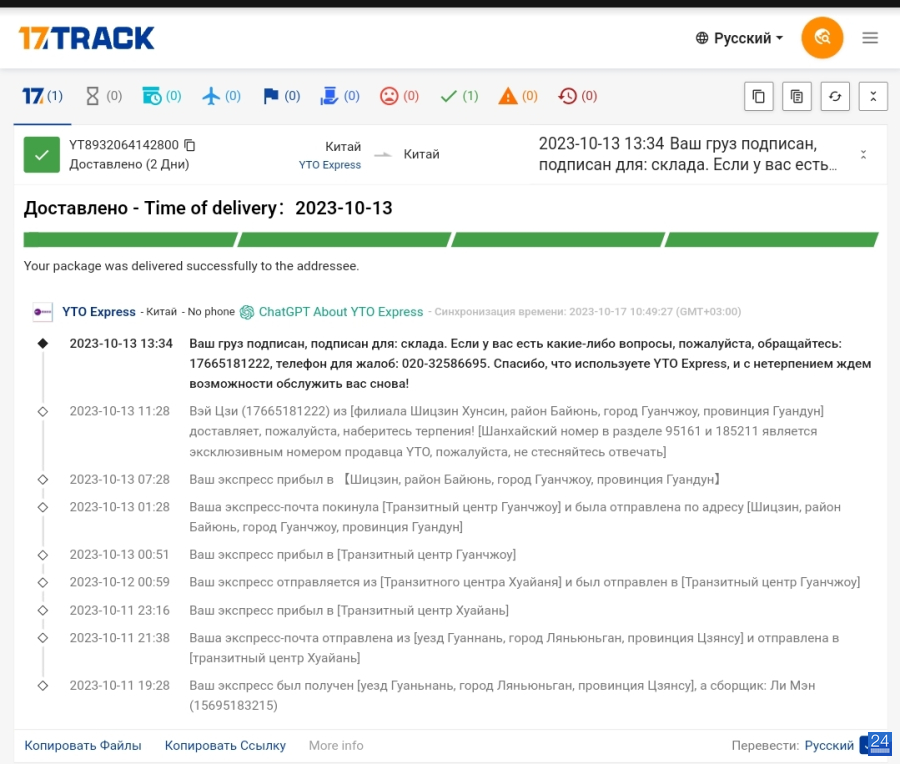Click timestamp 2023-10-13 13:34 in timeline
This screenshot has width=900, height=764.
(x=121, y=343)
